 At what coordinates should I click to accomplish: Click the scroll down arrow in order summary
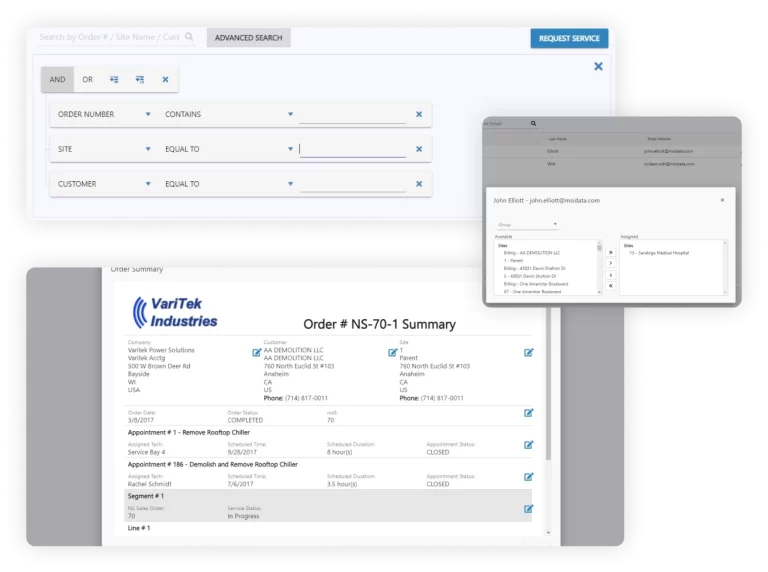click(x=549, y=532)
